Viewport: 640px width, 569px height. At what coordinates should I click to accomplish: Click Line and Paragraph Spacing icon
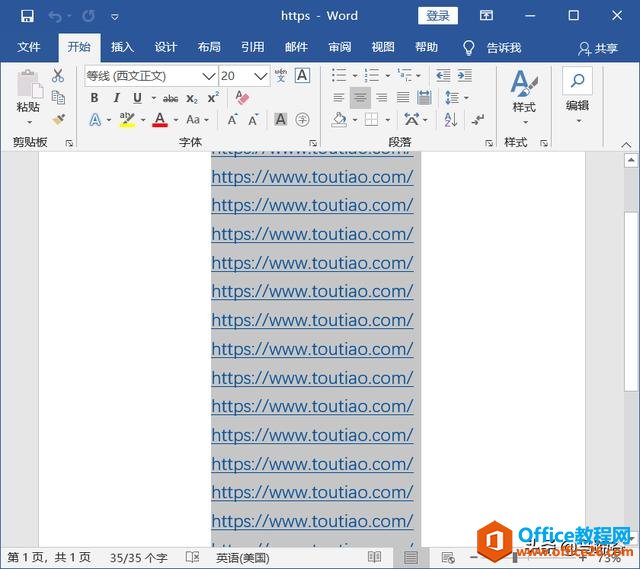click(x=452, y=98)
